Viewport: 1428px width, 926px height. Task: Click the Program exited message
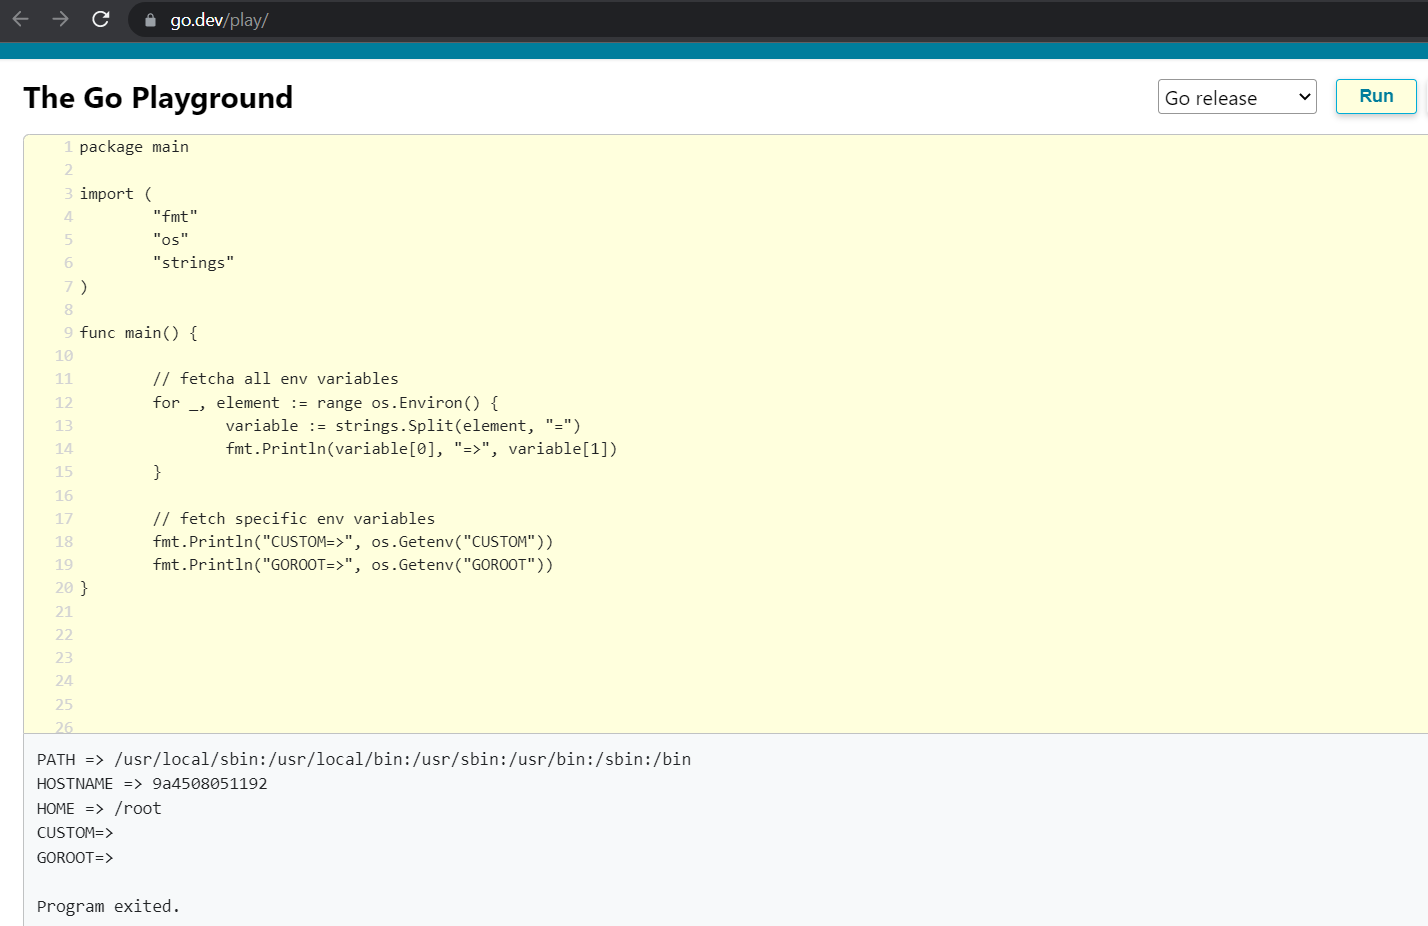click(108, 906)
